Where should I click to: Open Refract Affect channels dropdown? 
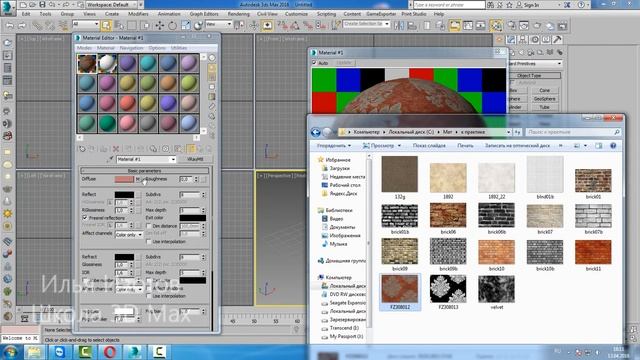(x=129, y=289)
